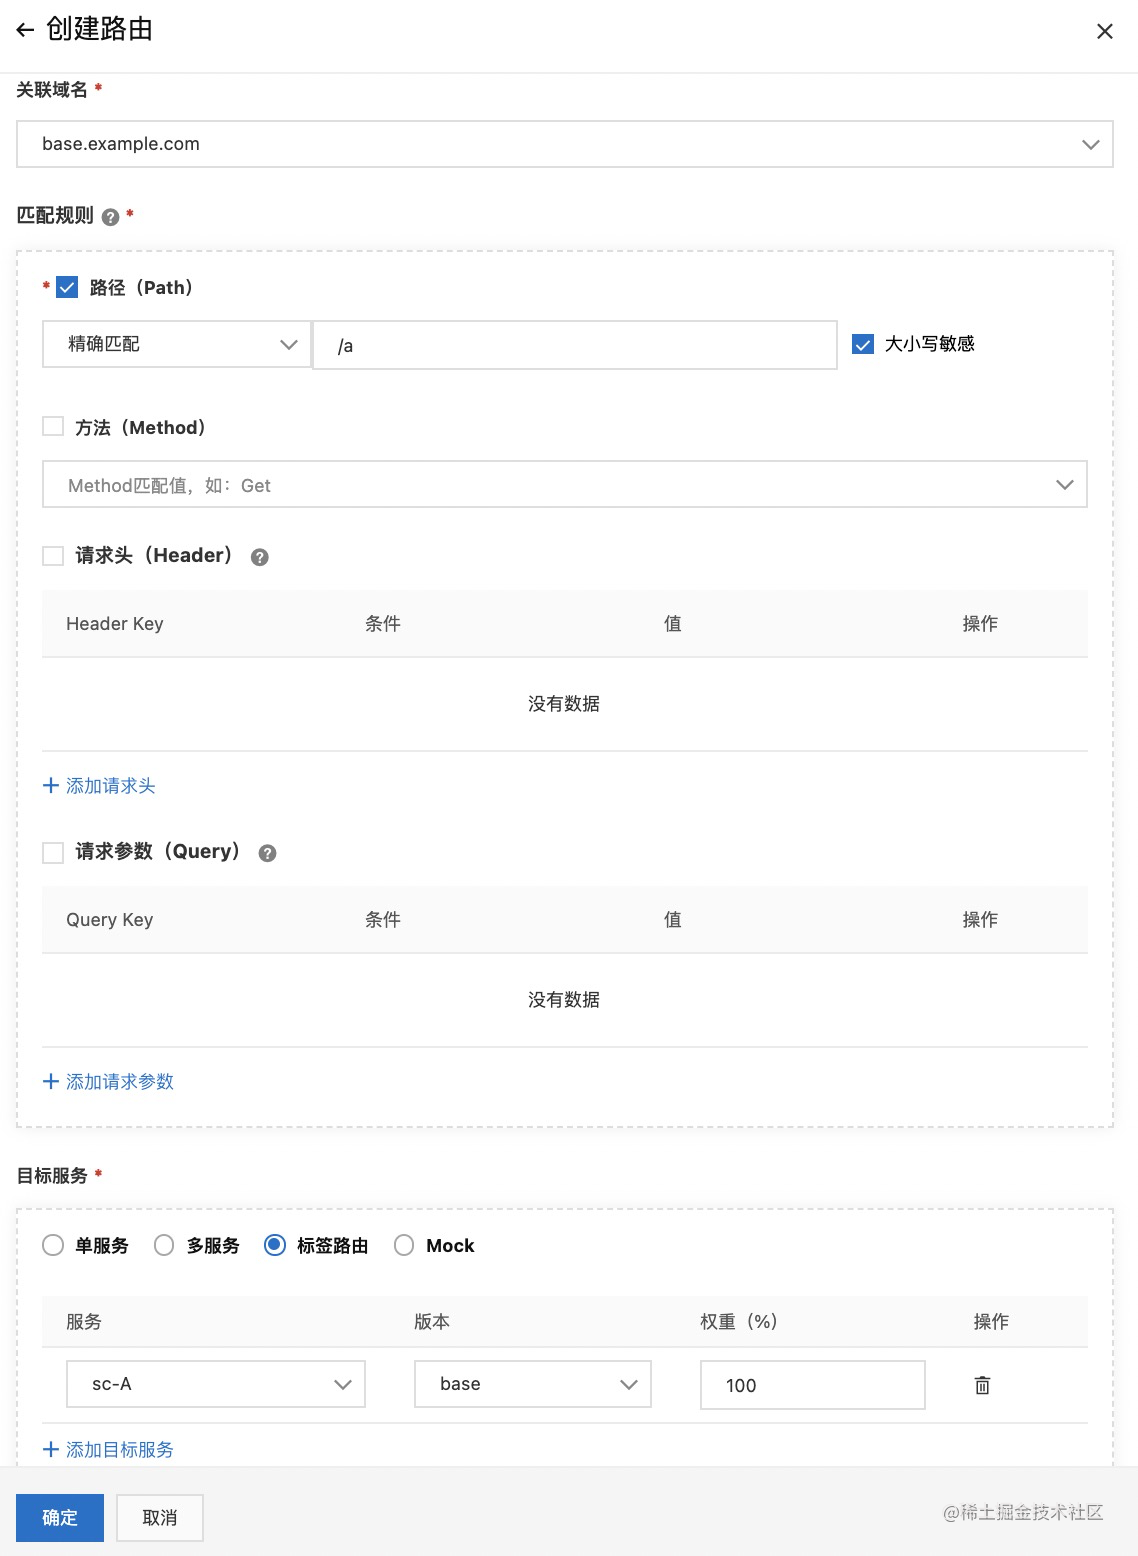Enable the 请求头（Header）checkbox

point(53,556)
